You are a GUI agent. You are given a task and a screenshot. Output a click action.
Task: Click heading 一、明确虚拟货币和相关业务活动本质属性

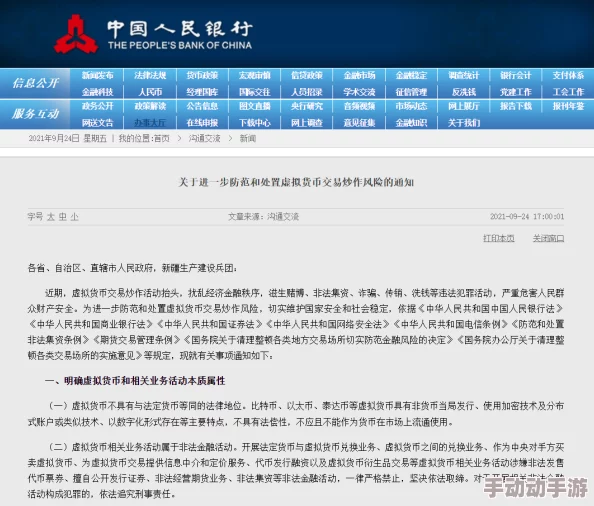point(135,381)
